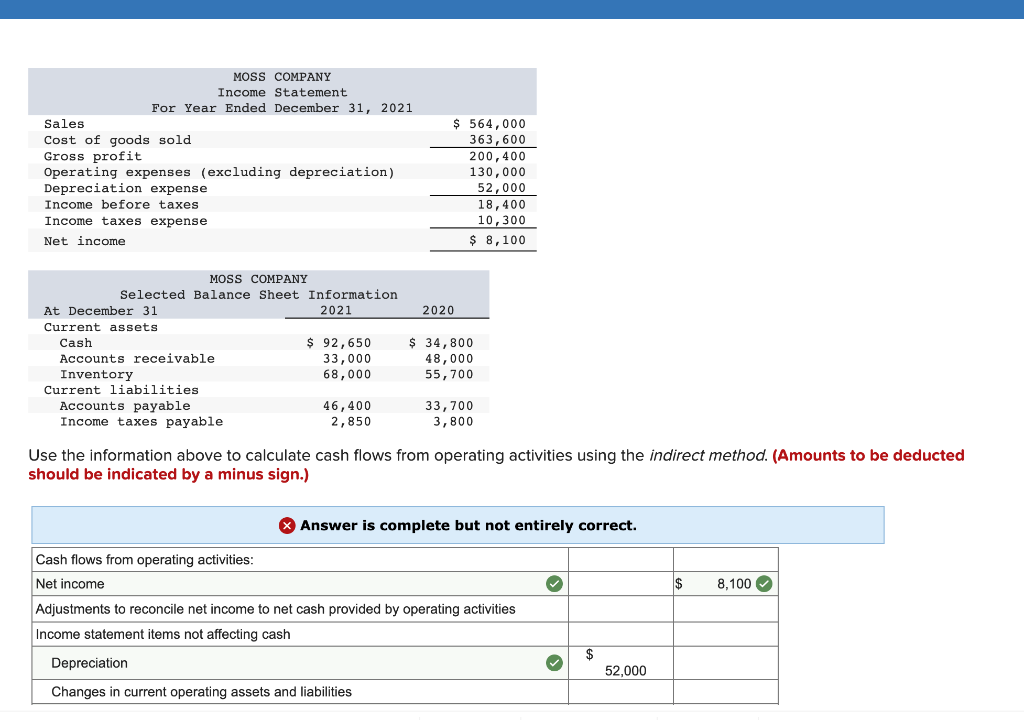
Task: Select the 52,000 amount input field
Action: (624, 662)
